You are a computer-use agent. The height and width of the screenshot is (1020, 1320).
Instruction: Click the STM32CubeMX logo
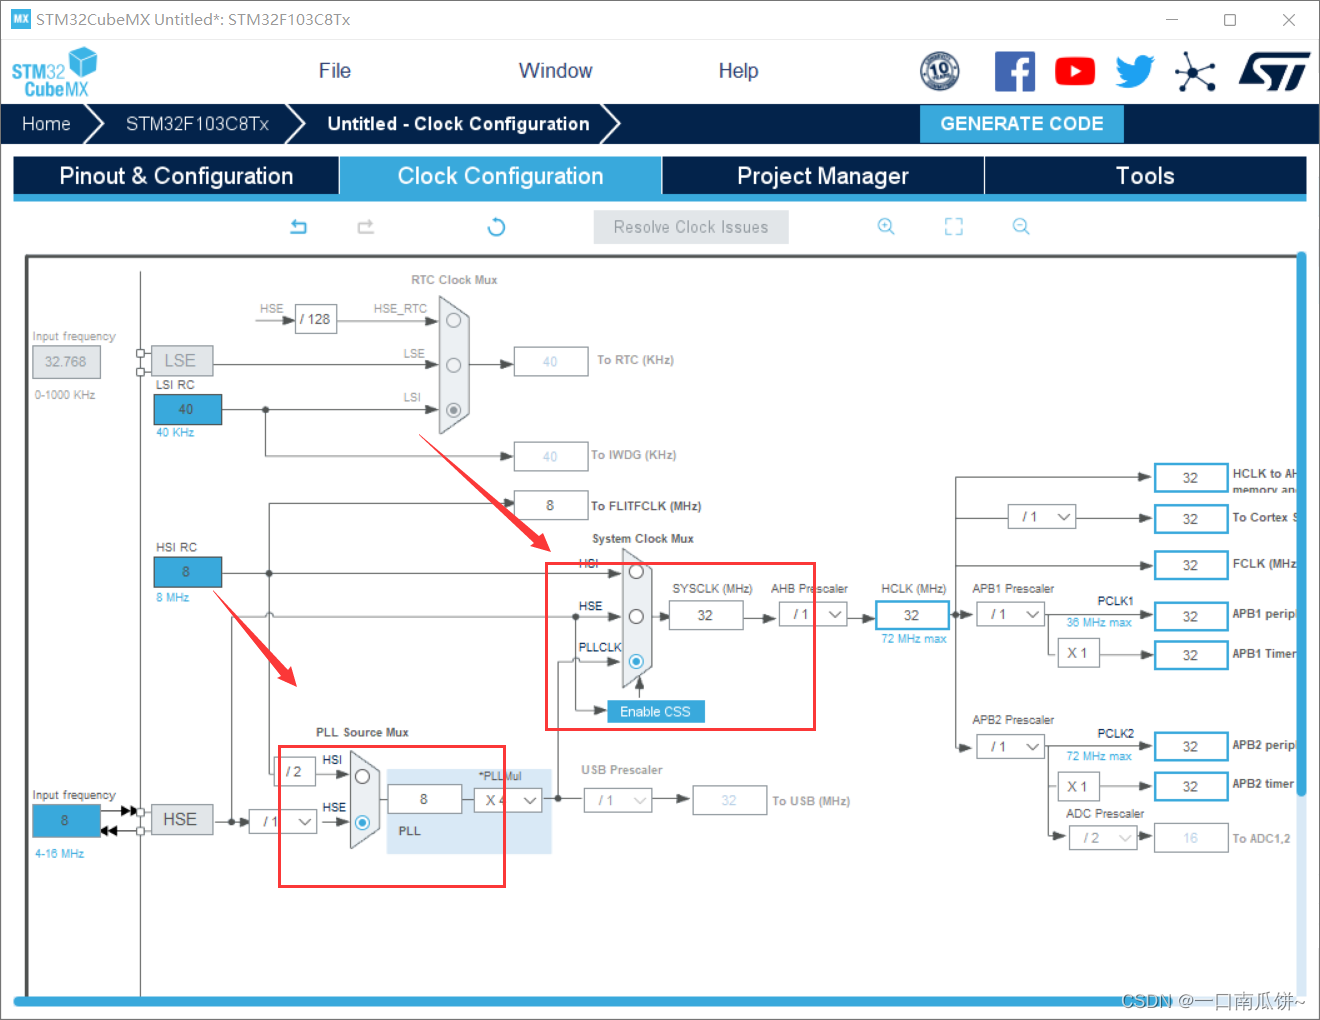pyautogui.click(x=54, y=73)
